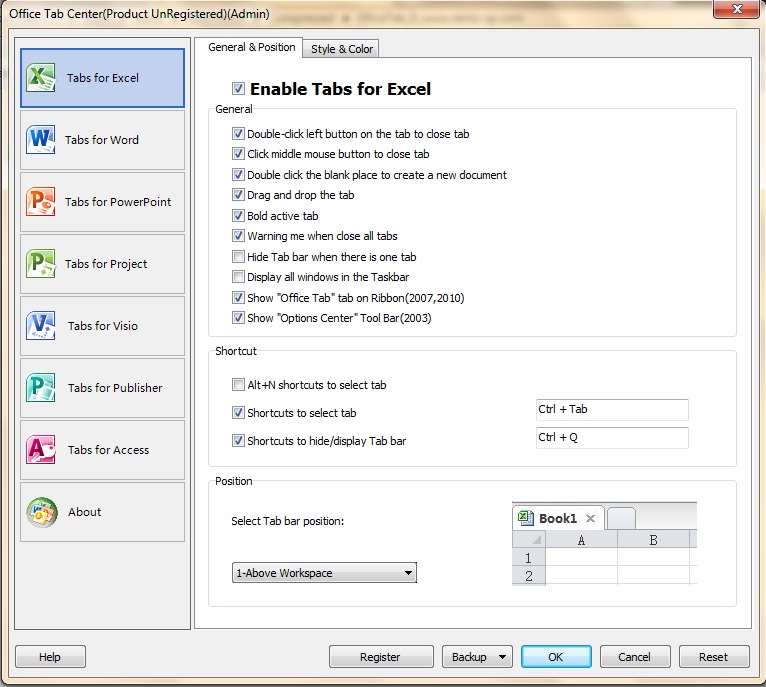
Task: Toggle the Shortcuts to select tab checkbox
Action: [x=238, y=412]
